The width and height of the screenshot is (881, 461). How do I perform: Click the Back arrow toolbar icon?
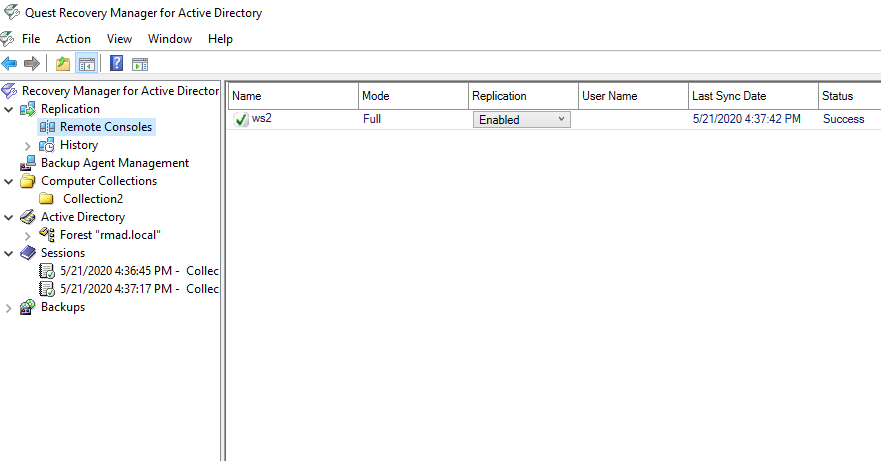(x=10, y=64)
